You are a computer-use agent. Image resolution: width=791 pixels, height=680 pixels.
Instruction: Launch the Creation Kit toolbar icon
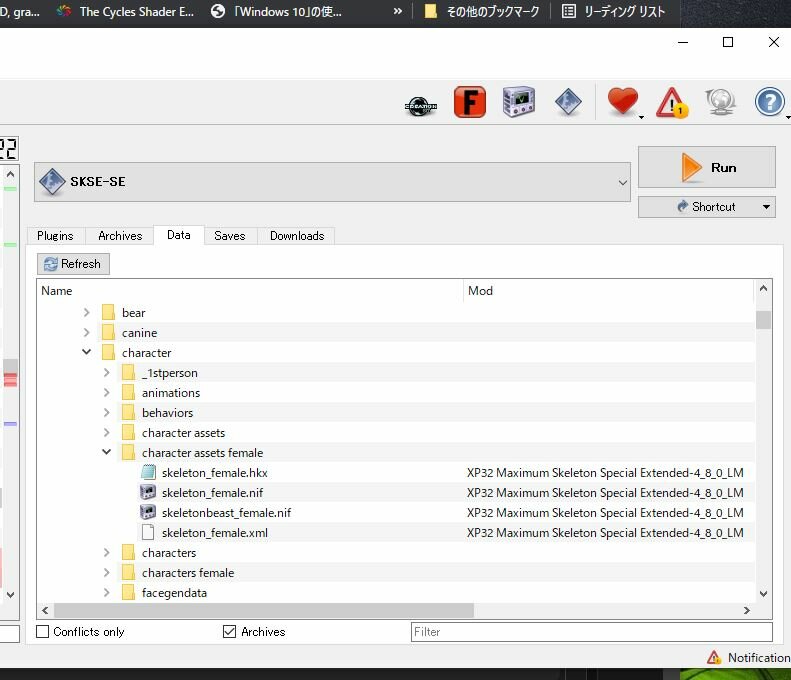(x=420, y=106)
